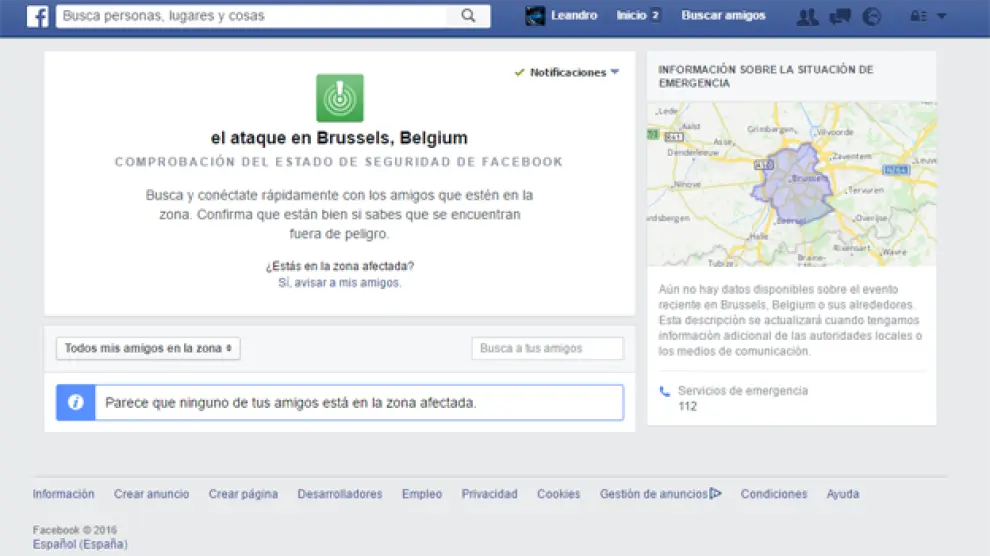The image size is (990, 556).
Task: Open the Privacidad footer link
Action: point(489,494)
